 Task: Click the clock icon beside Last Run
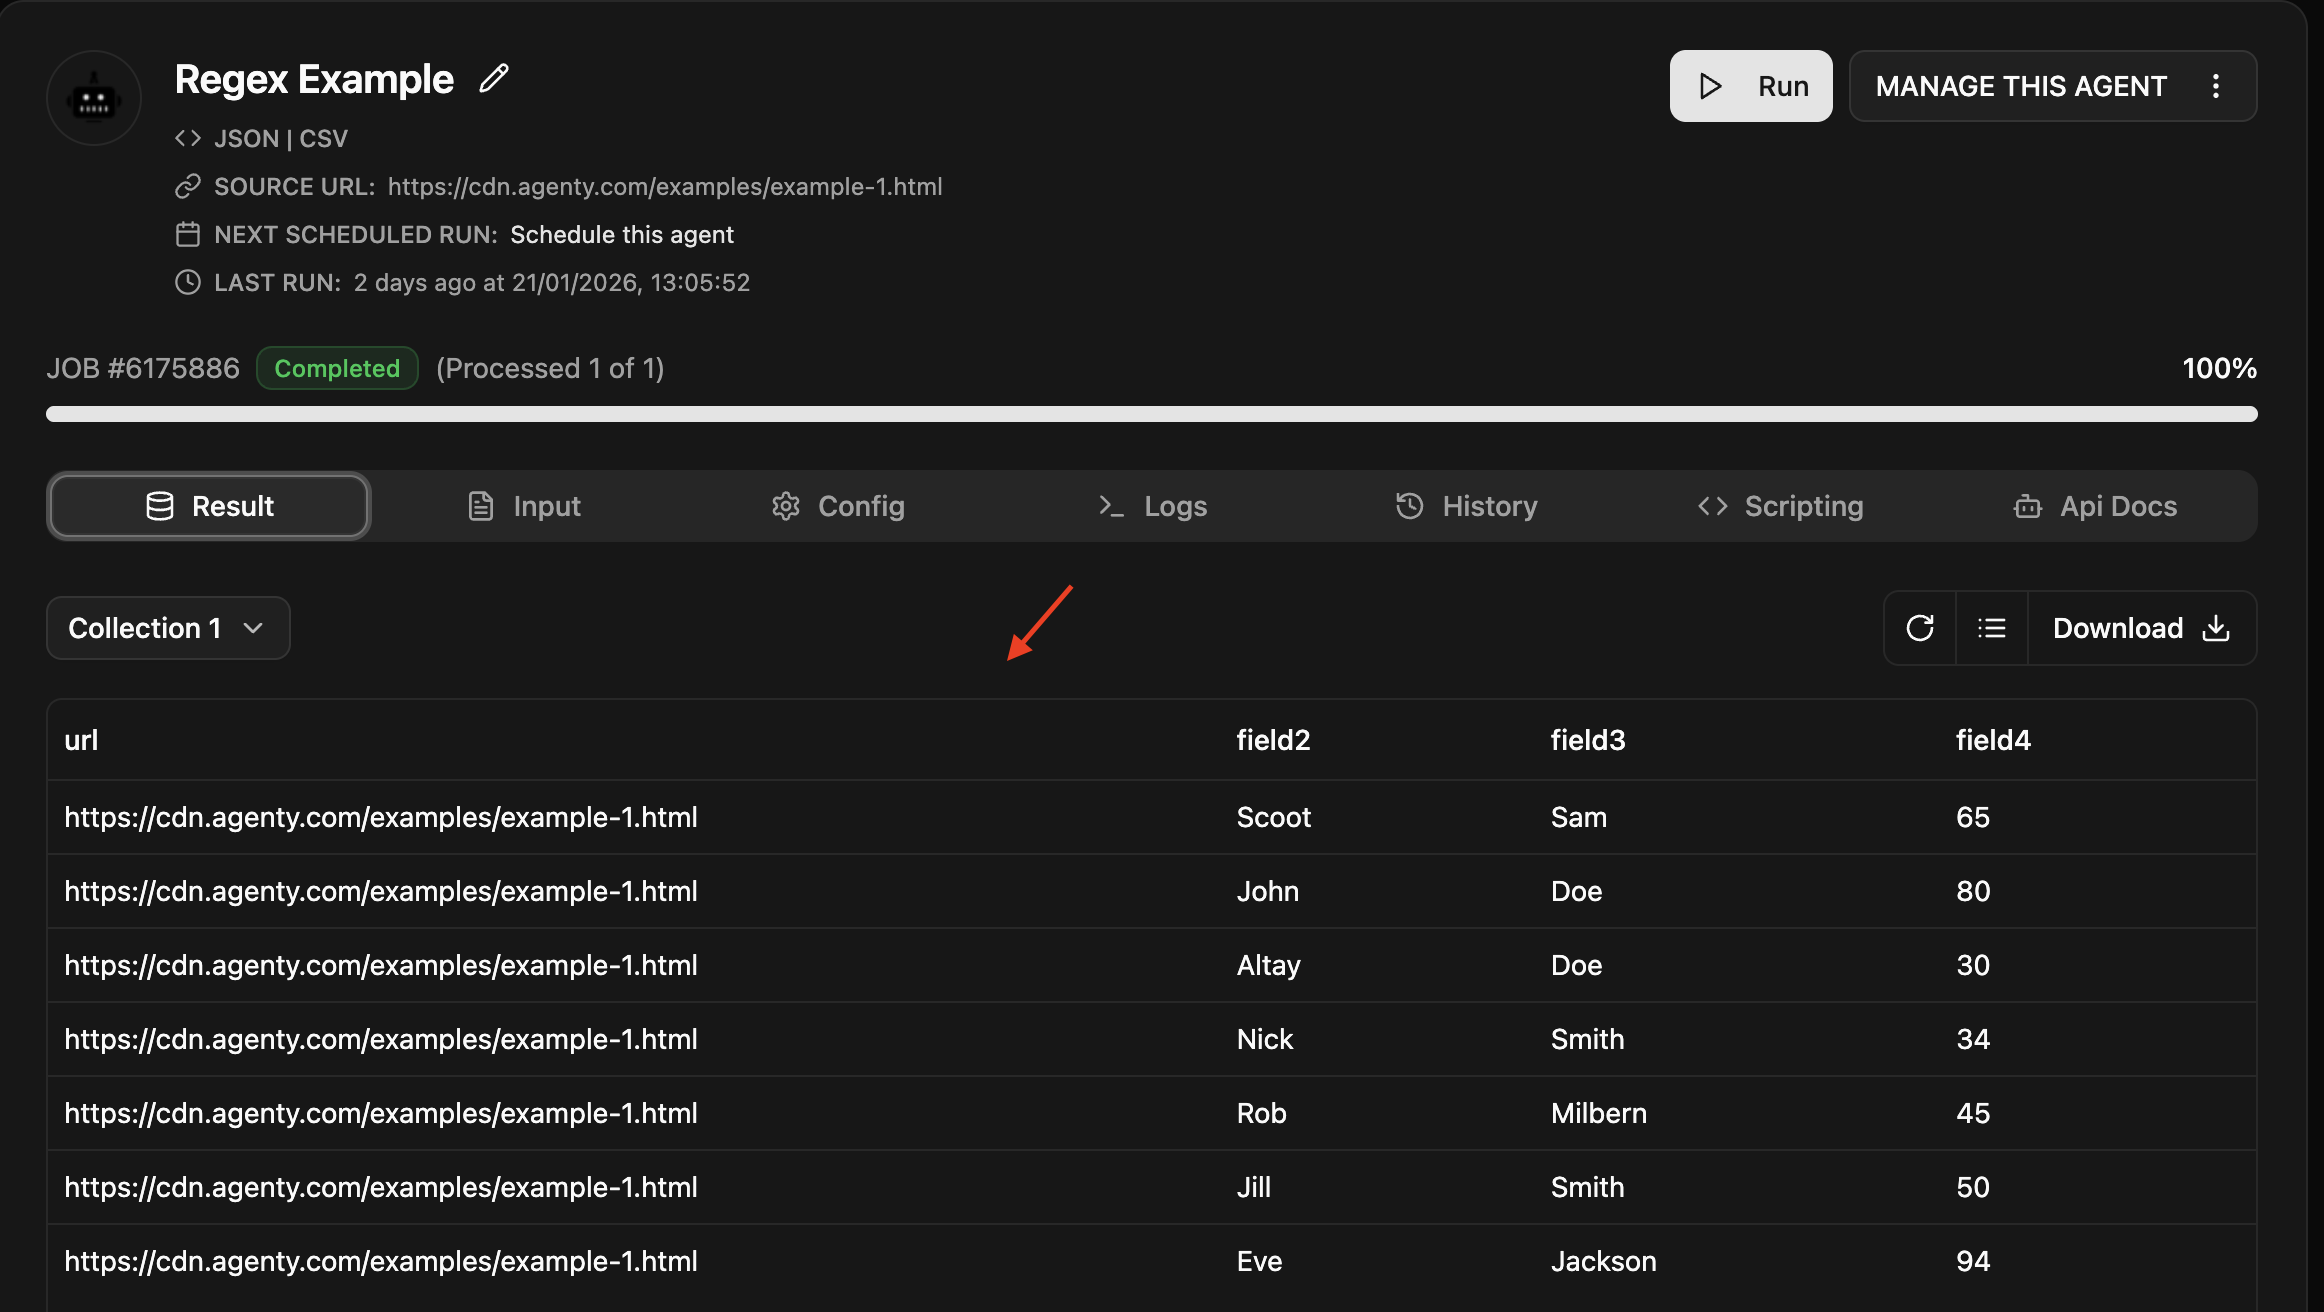click(x=187, y=283)
